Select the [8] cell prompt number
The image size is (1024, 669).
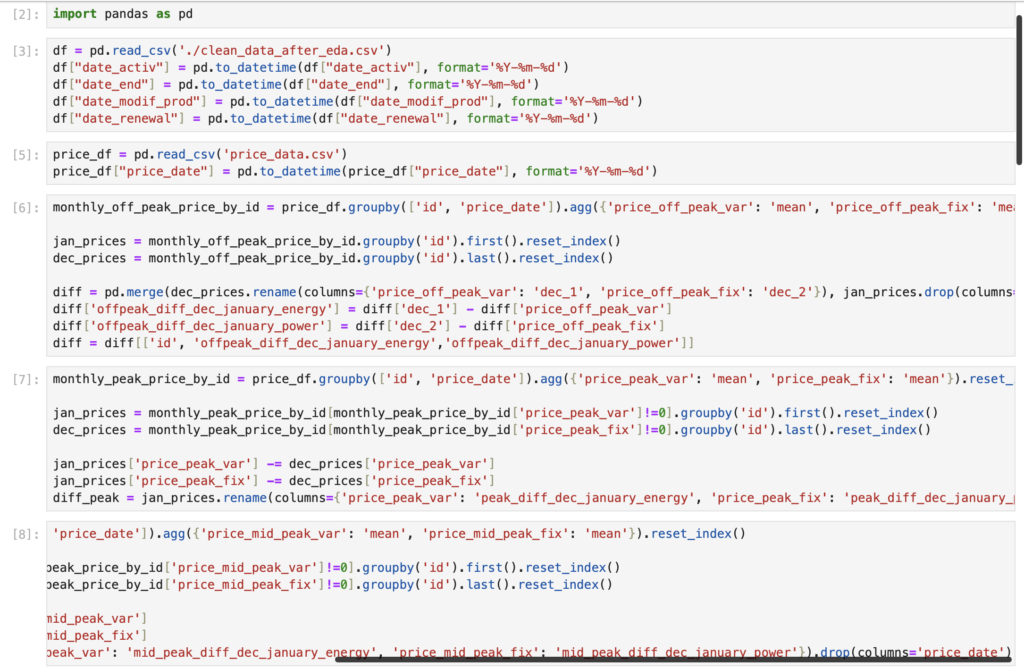pos(24,534)
